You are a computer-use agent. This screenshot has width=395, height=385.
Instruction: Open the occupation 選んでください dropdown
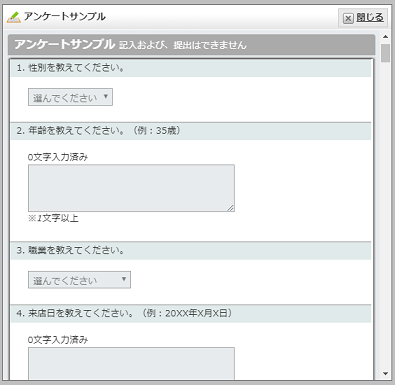click(79, 280)
